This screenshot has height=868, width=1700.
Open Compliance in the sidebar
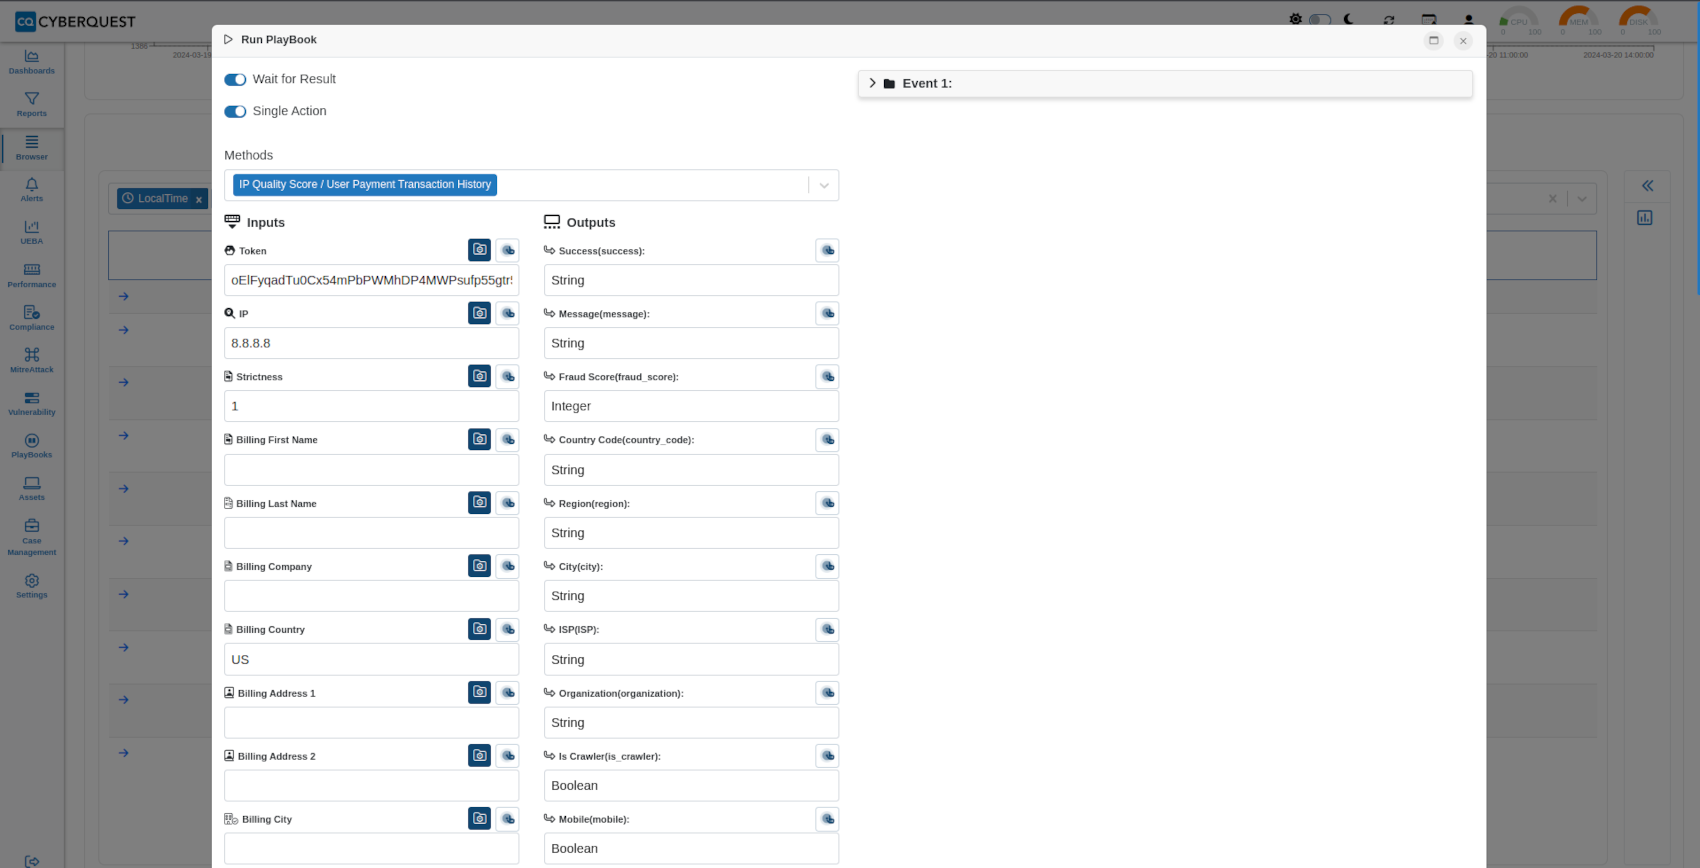pos(32,318)
